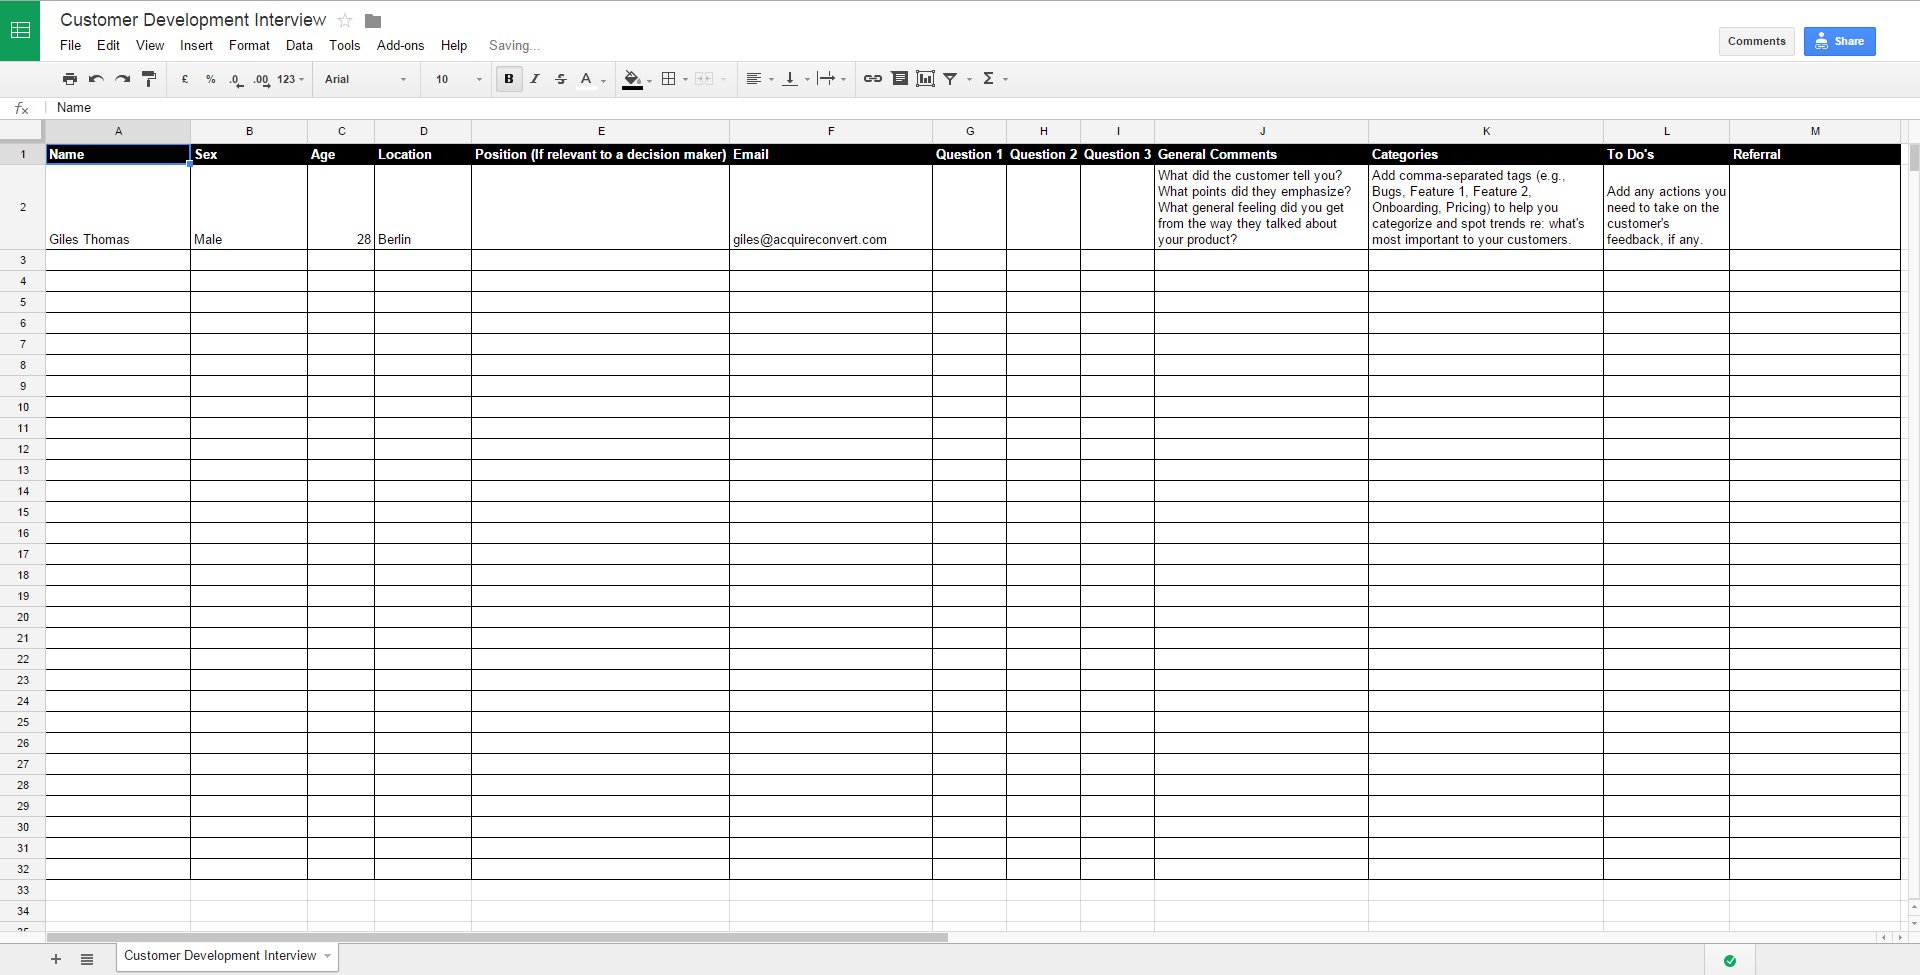Click the Comments button

[1756, 41]
